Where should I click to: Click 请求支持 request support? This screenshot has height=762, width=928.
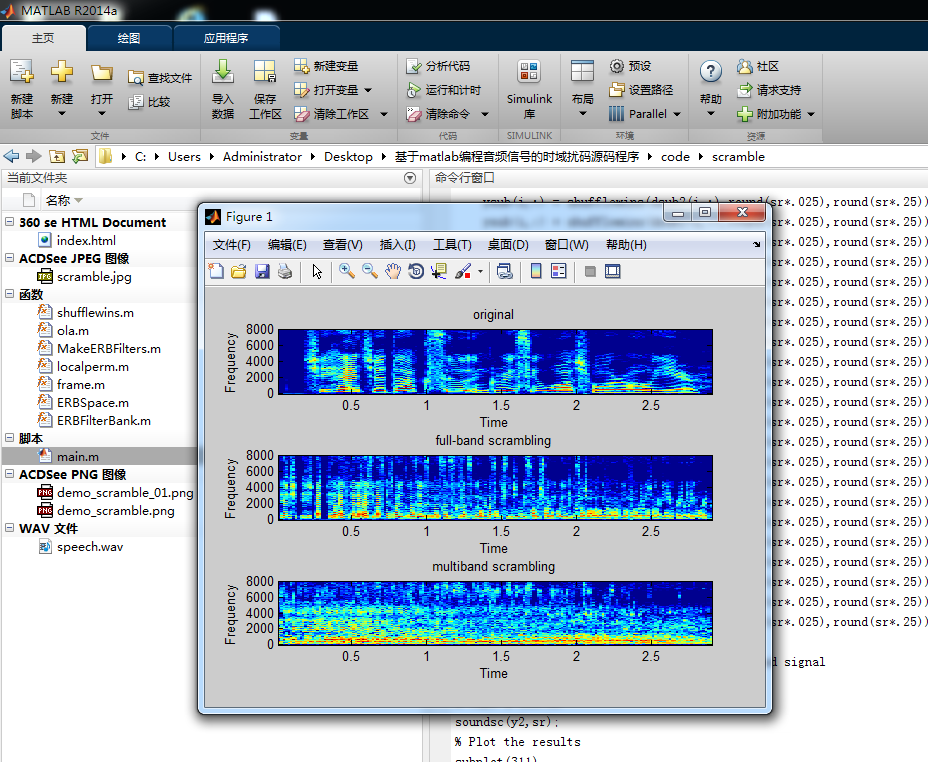point(769,90)
